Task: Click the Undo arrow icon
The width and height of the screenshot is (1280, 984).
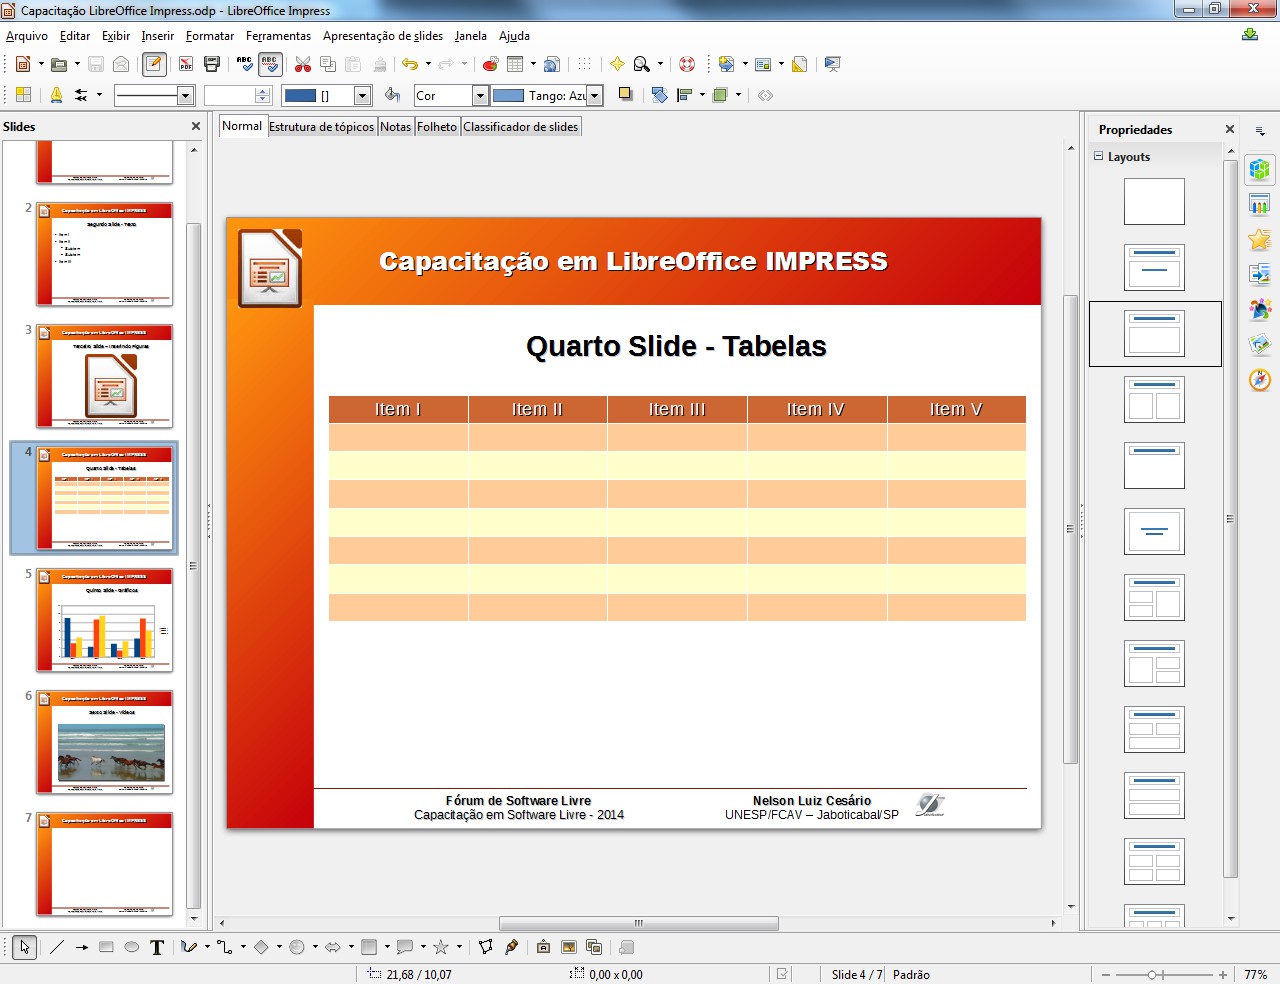Action: click(410, 64)
